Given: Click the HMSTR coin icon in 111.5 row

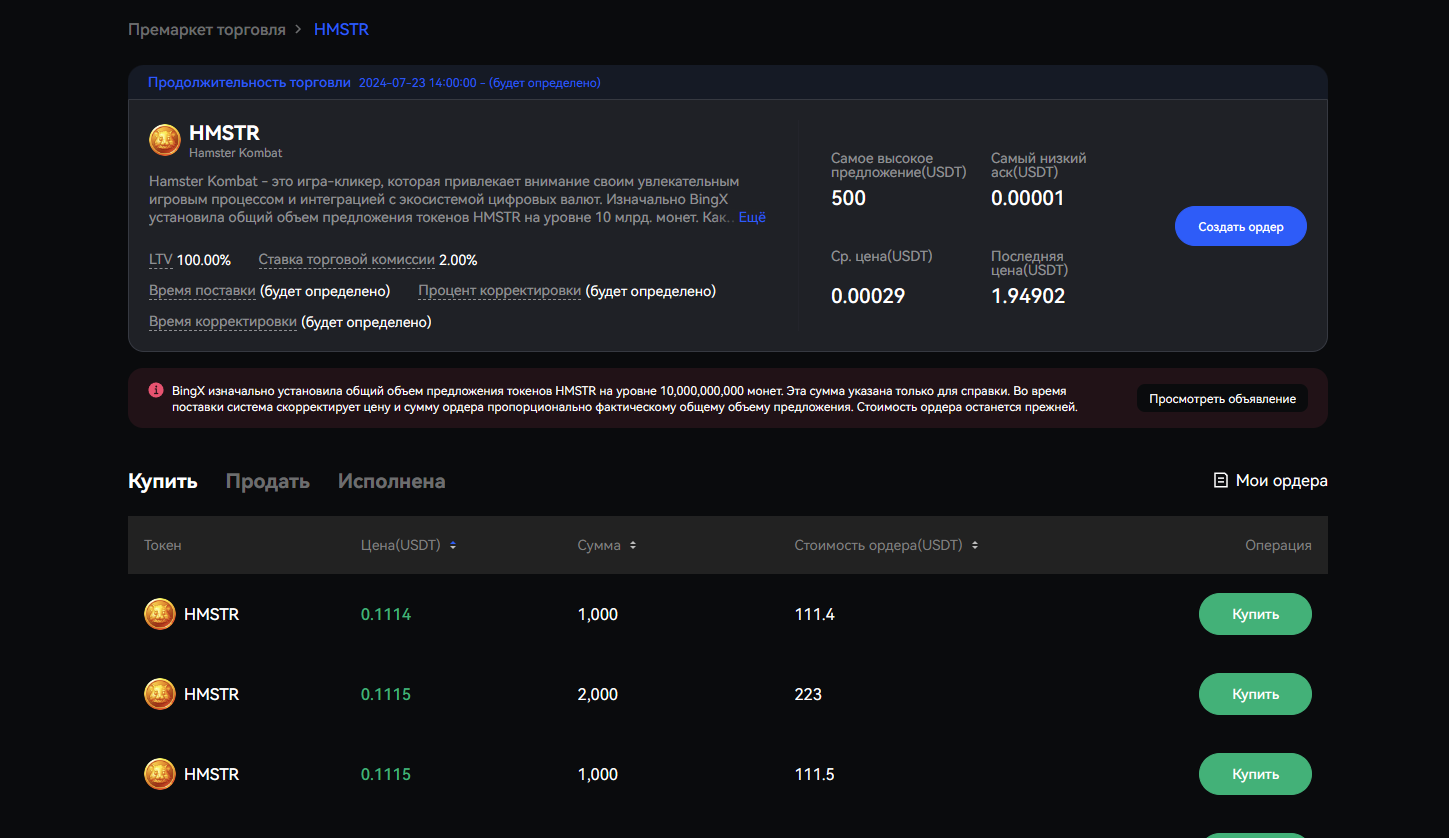Looking at the screenshot, I should pyautogui.click(x=160, y=774).
